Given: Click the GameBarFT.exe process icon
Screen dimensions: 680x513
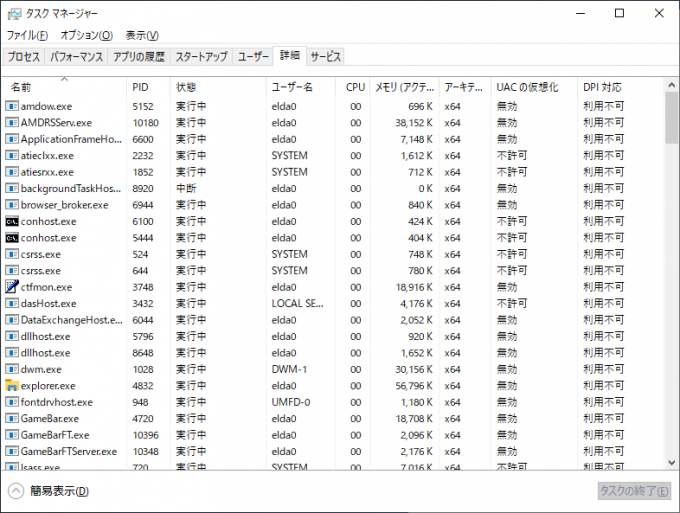Looking at the screenshot, I should click(x=12, y=435).
